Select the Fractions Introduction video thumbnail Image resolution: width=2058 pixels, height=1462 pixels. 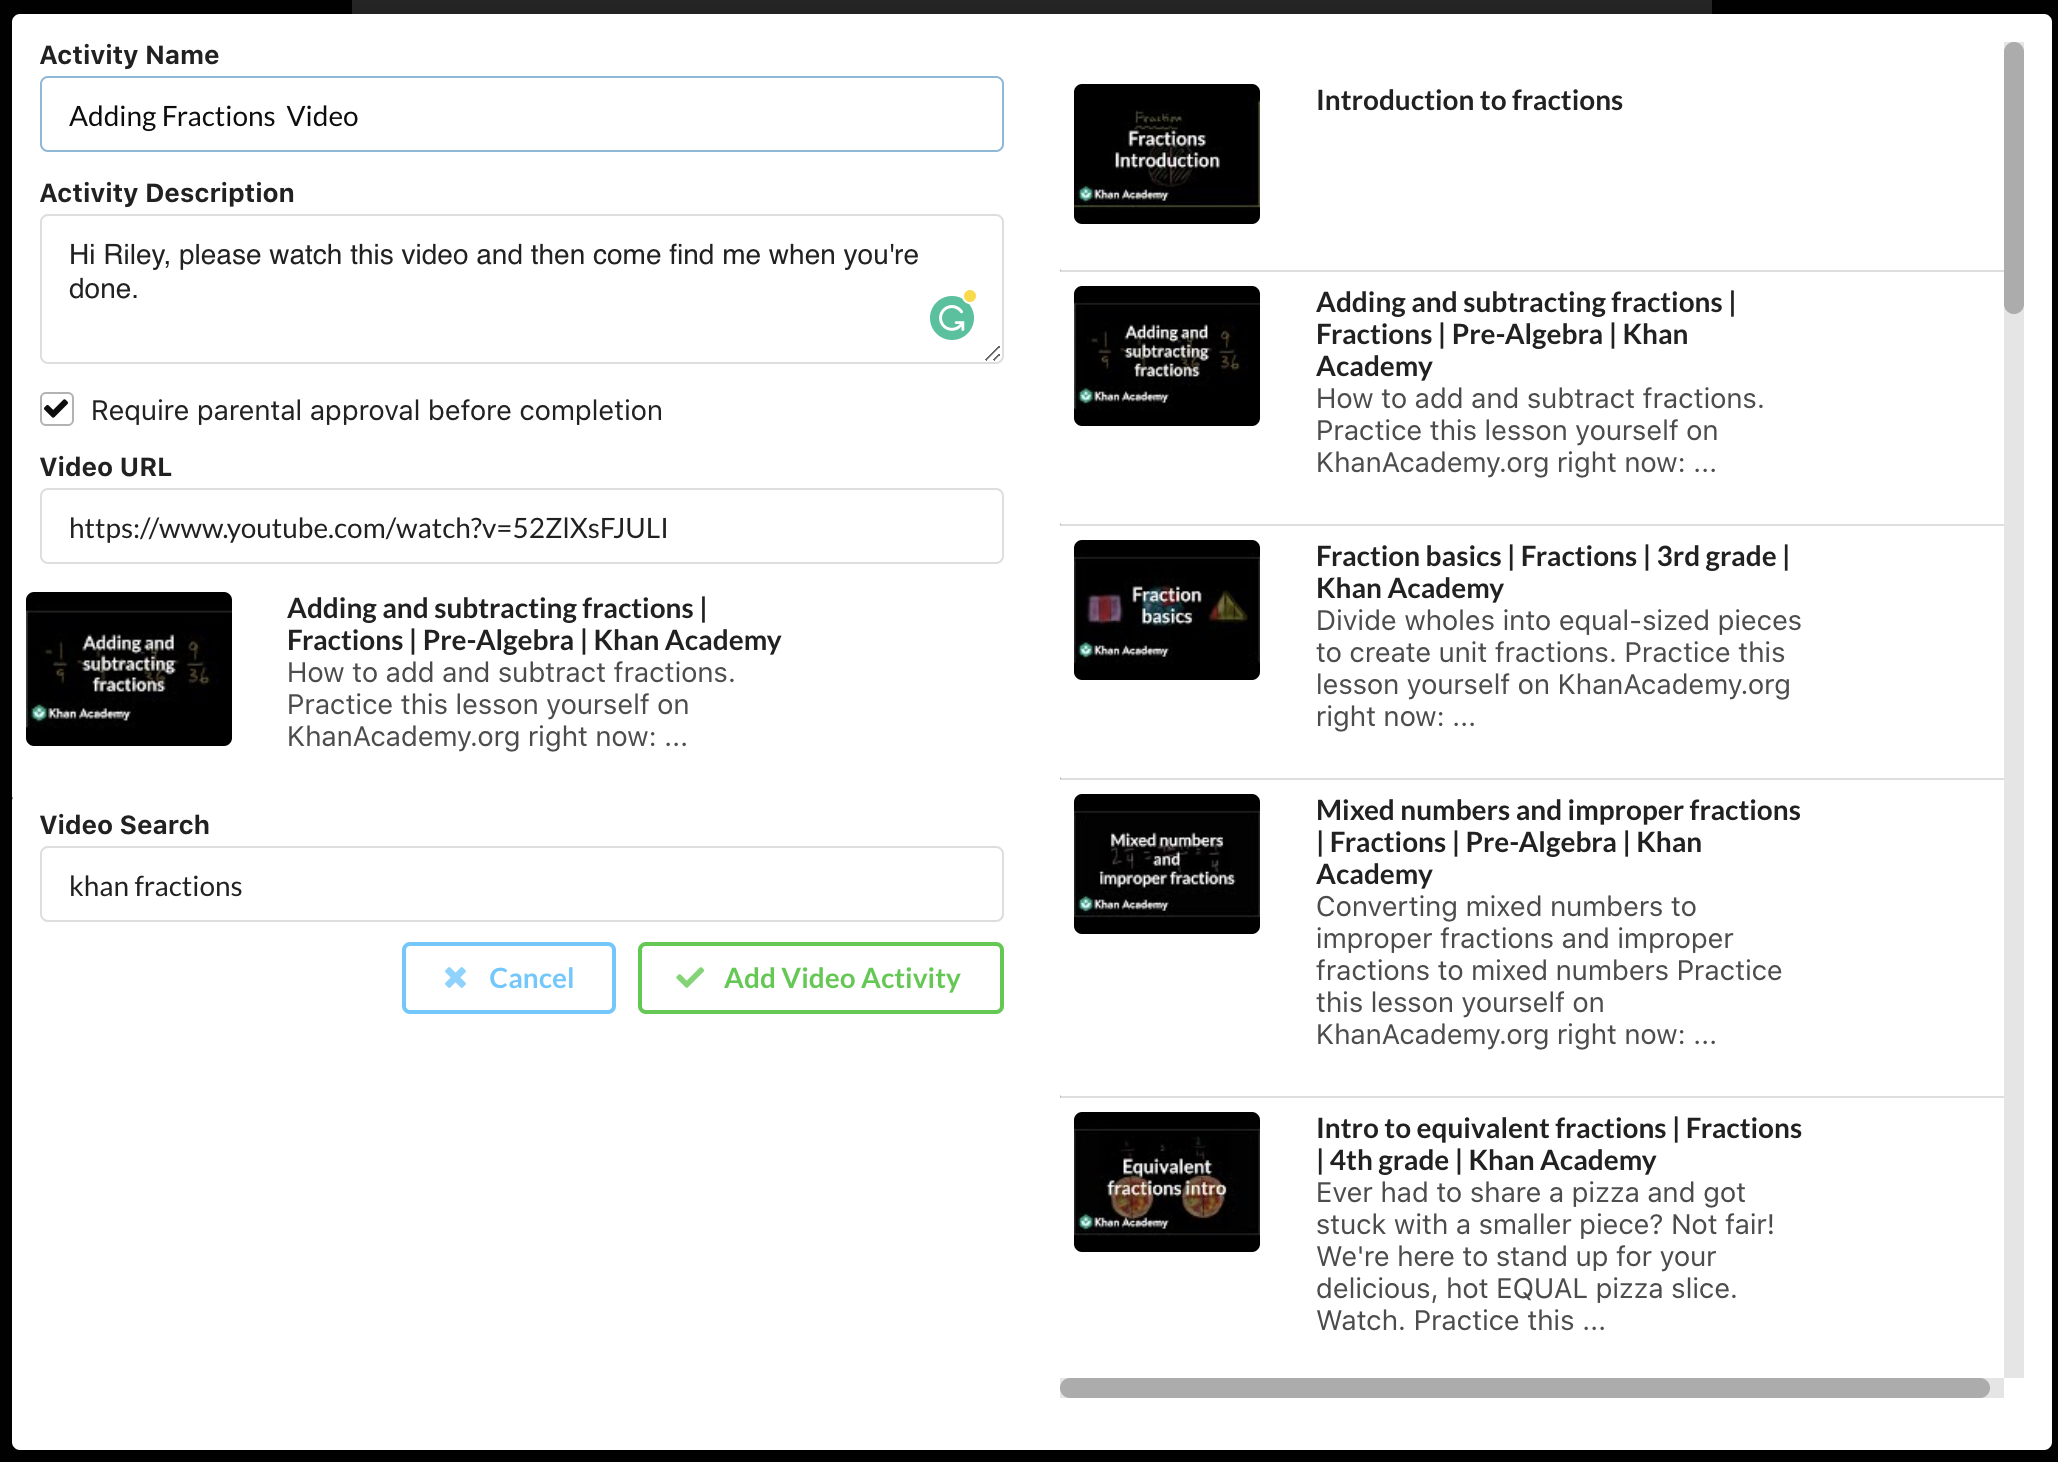tap(1166, 154)
